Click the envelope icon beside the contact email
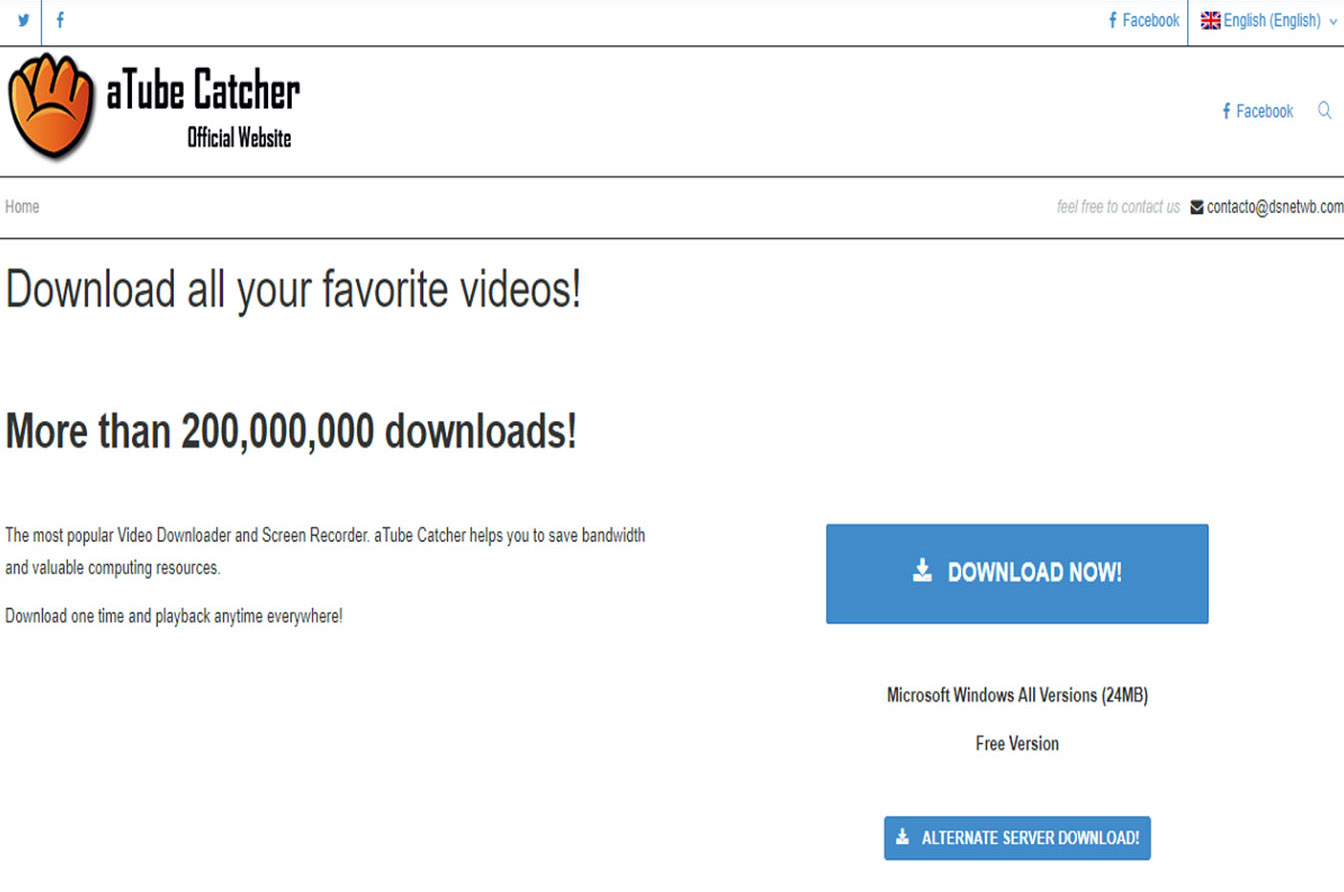Viewport: 1344px width, 892px height. 1194,207
